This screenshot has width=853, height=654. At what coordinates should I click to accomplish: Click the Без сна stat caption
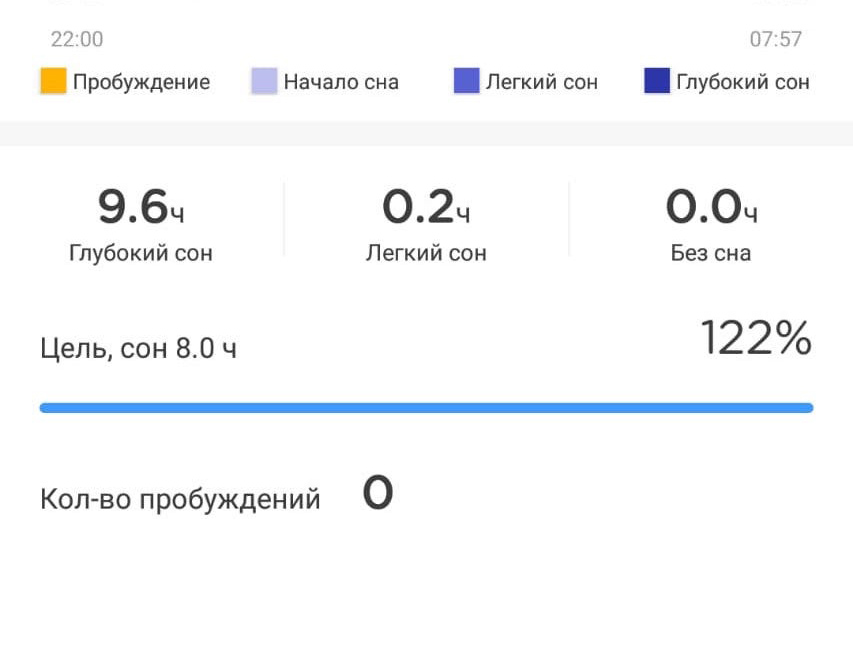(711, 253)
